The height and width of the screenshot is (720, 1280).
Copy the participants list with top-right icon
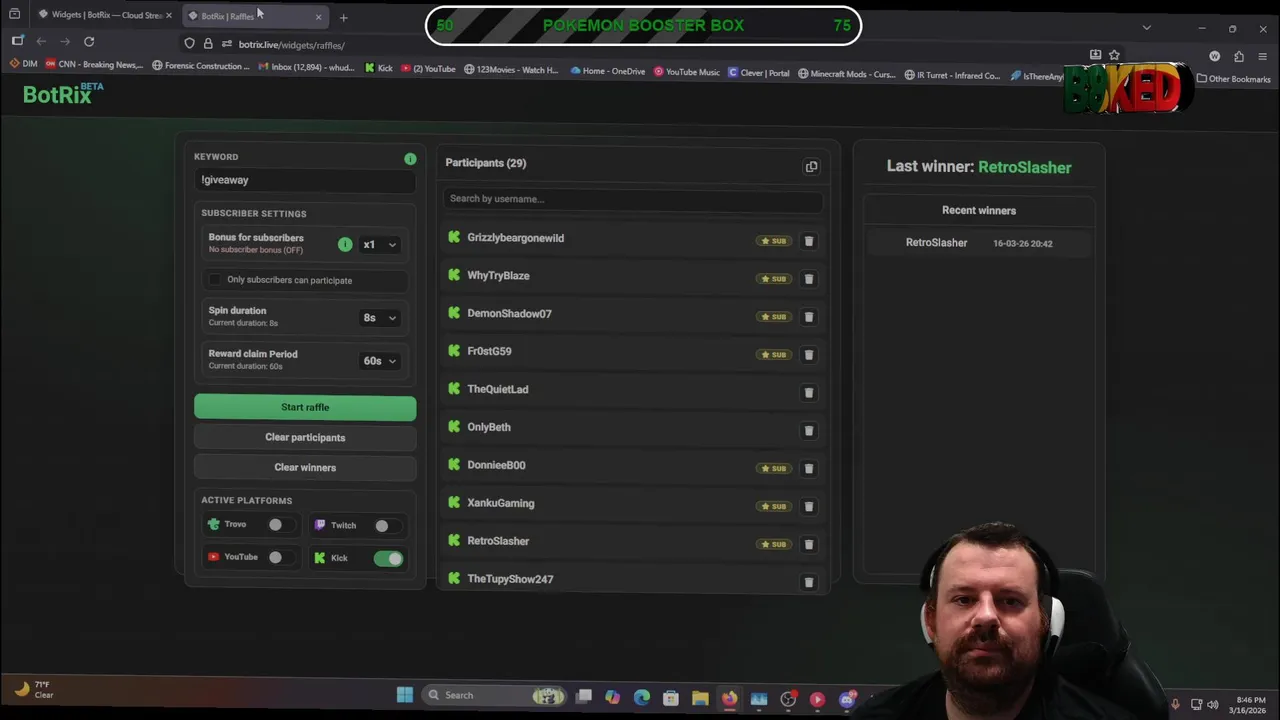tap(811, 167)
